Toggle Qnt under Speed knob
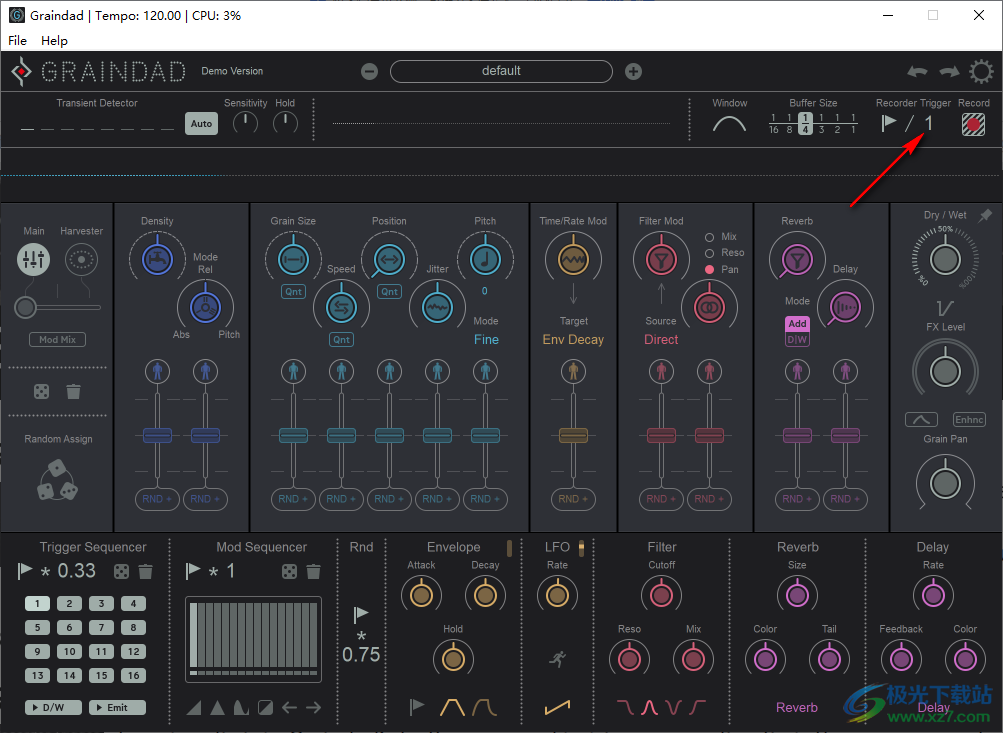 pos(342,340)
